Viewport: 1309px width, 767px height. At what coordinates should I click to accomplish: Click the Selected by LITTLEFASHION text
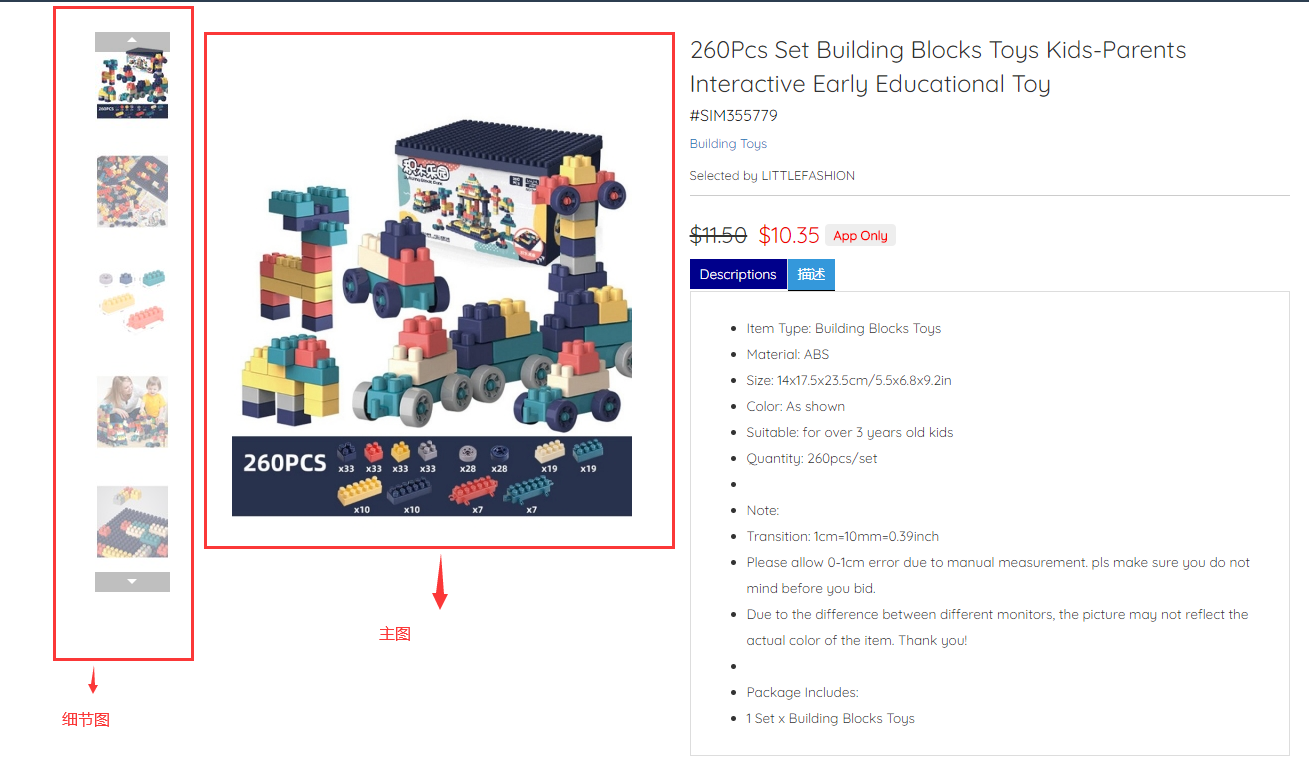(772, 176)
